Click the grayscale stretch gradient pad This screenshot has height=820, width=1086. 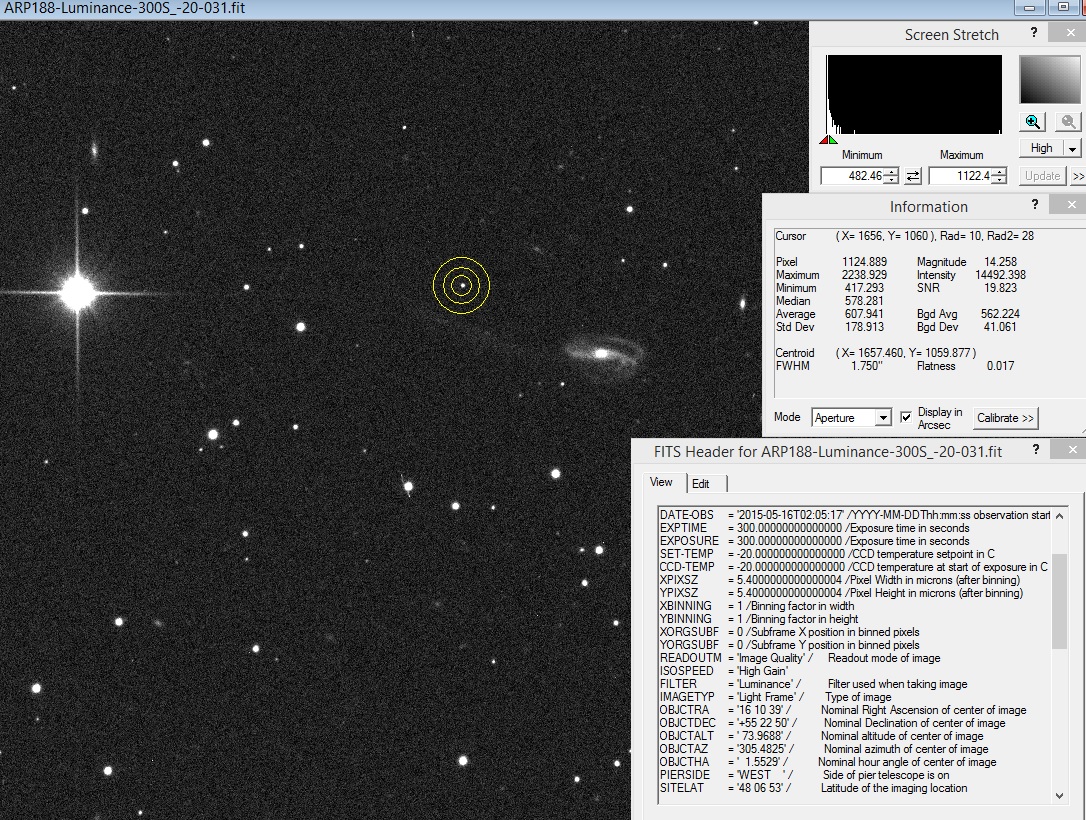(1049, 80)
